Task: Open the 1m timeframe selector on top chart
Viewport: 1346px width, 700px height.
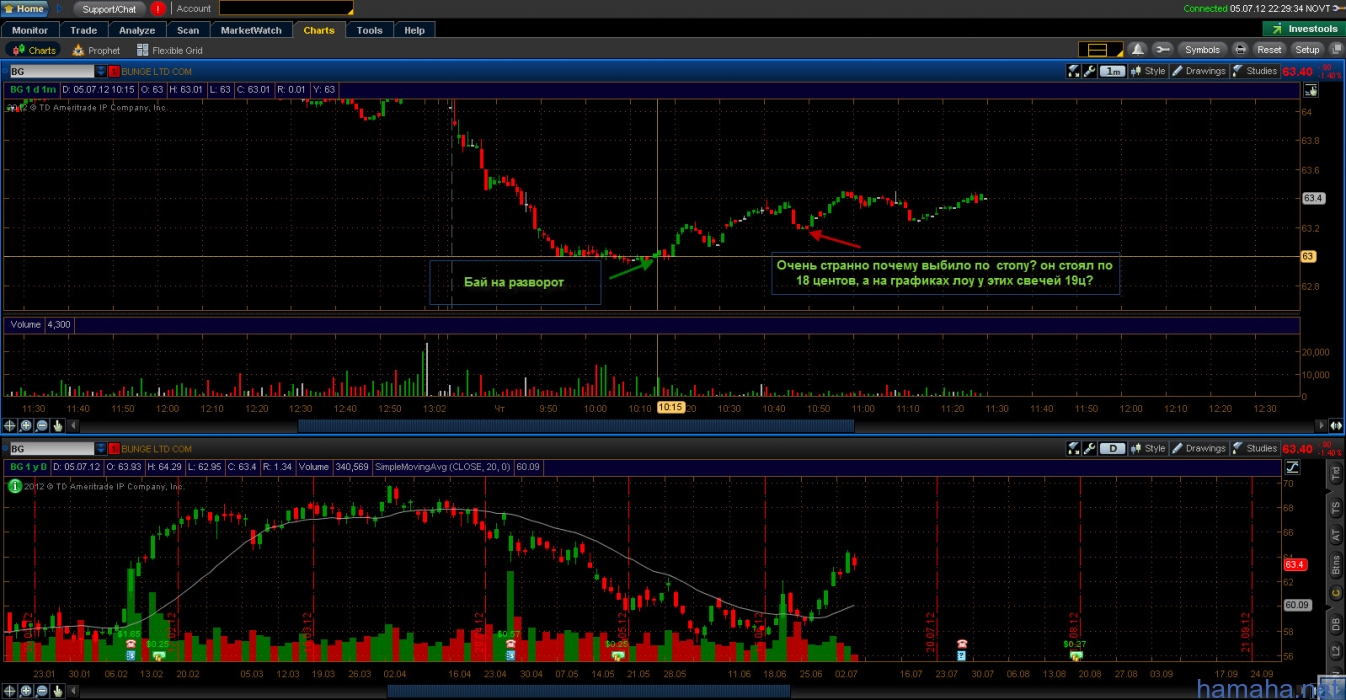Action: tap(1112, 71)
